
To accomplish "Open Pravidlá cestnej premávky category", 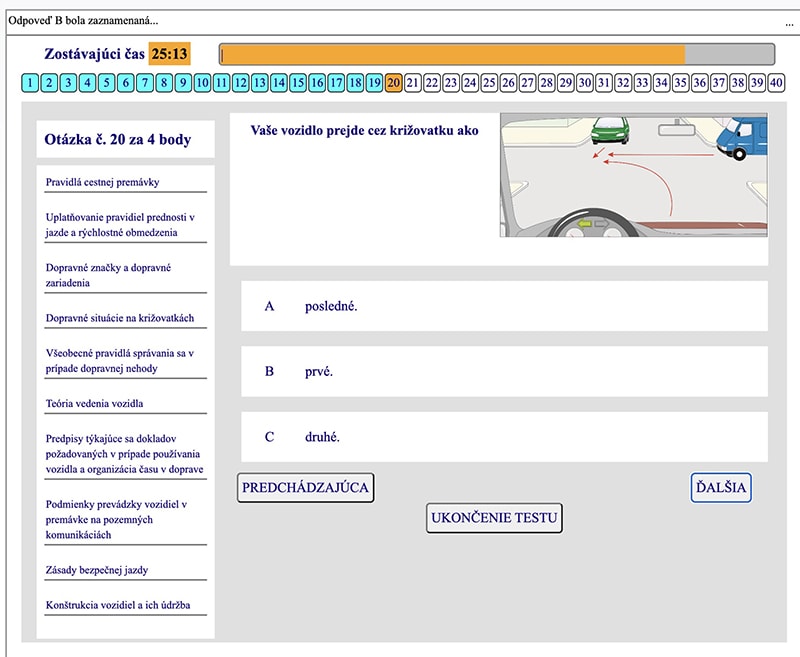I will click(x=102, y=182).
